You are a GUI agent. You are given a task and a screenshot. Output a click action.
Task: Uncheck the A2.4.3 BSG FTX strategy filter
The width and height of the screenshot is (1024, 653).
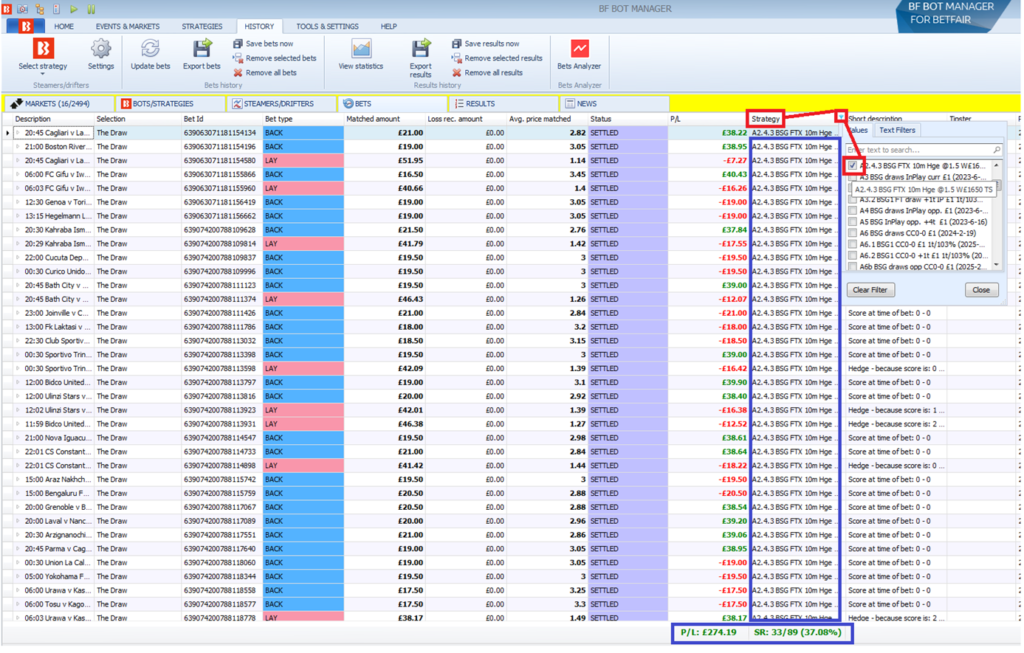[x=852, y=166]
